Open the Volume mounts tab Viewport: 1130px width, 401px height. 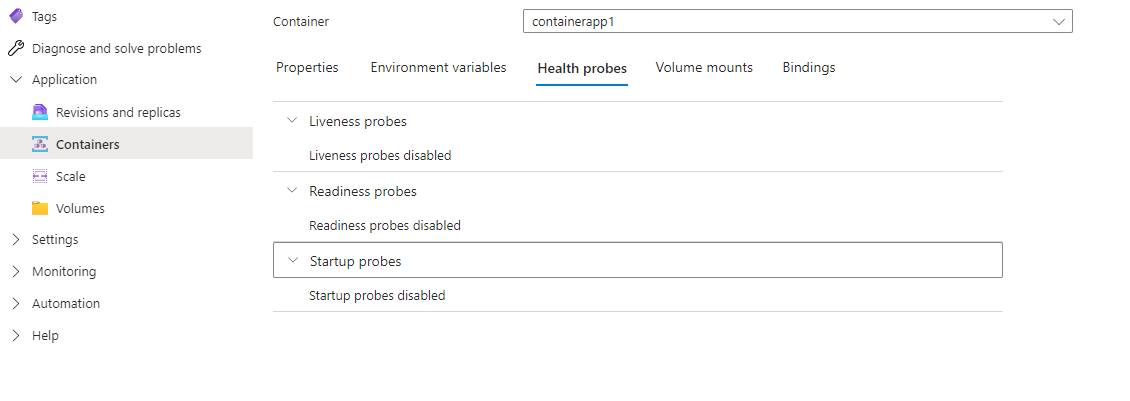pos(704,68)
